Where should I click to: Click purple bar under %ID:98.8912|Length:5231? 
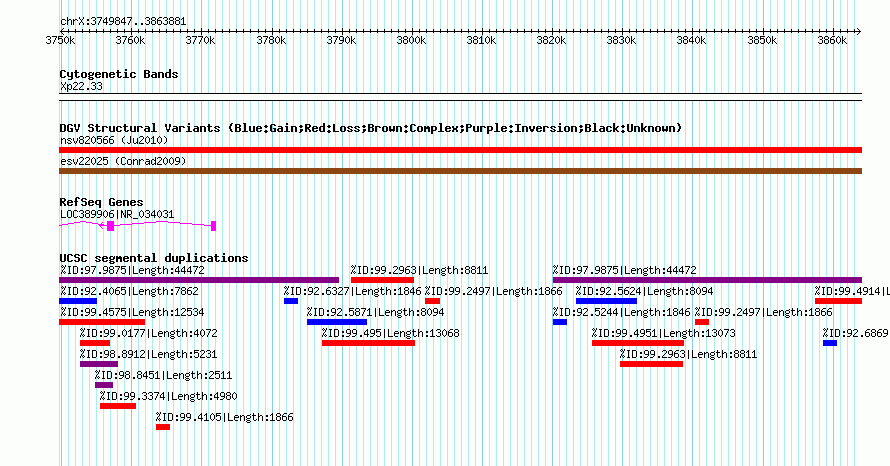[x=99, y=364]
